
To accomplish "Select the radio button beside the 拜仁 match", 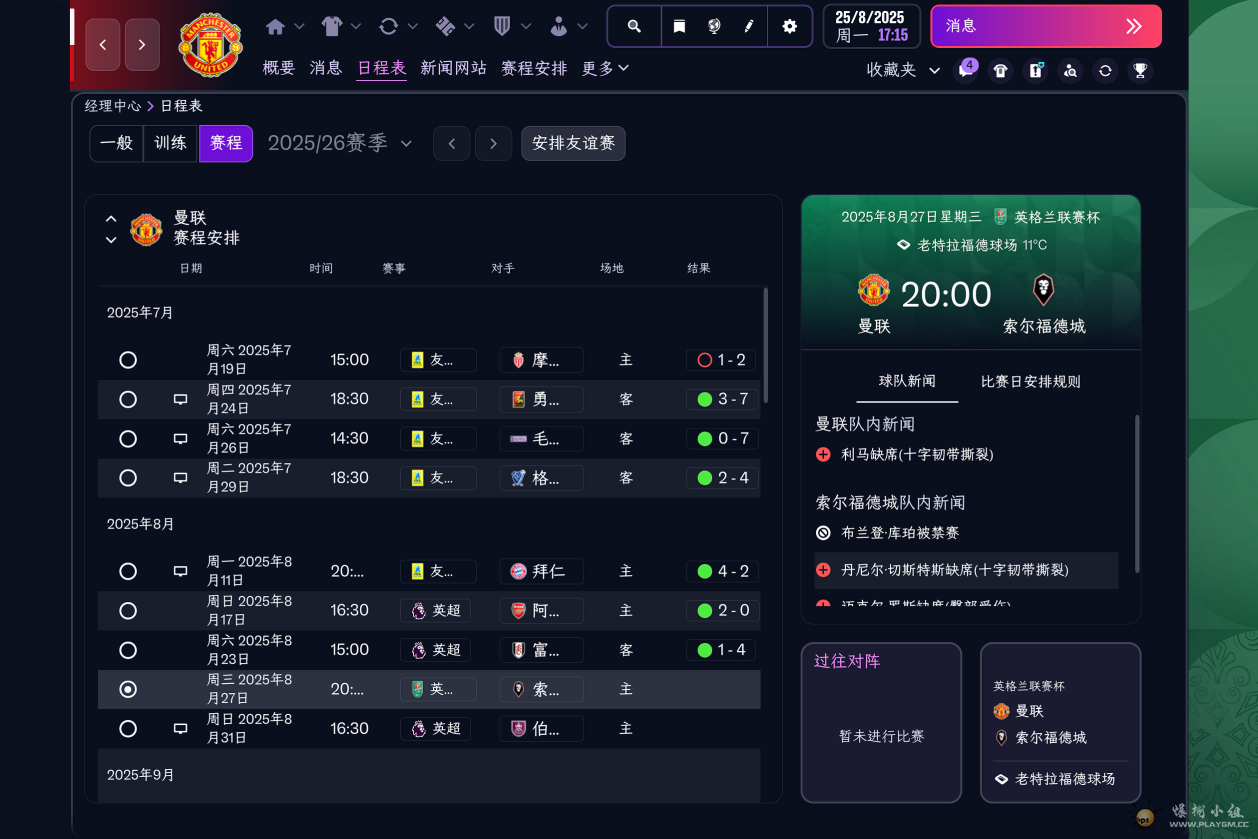I will click(x=128, y=570).
